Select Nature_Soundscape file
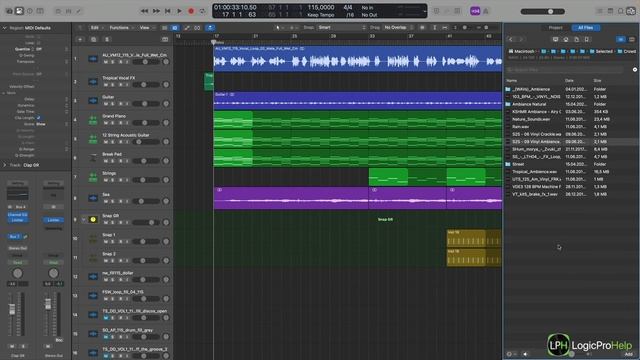This screenshot has width=640, height=360. click(531, 120)
